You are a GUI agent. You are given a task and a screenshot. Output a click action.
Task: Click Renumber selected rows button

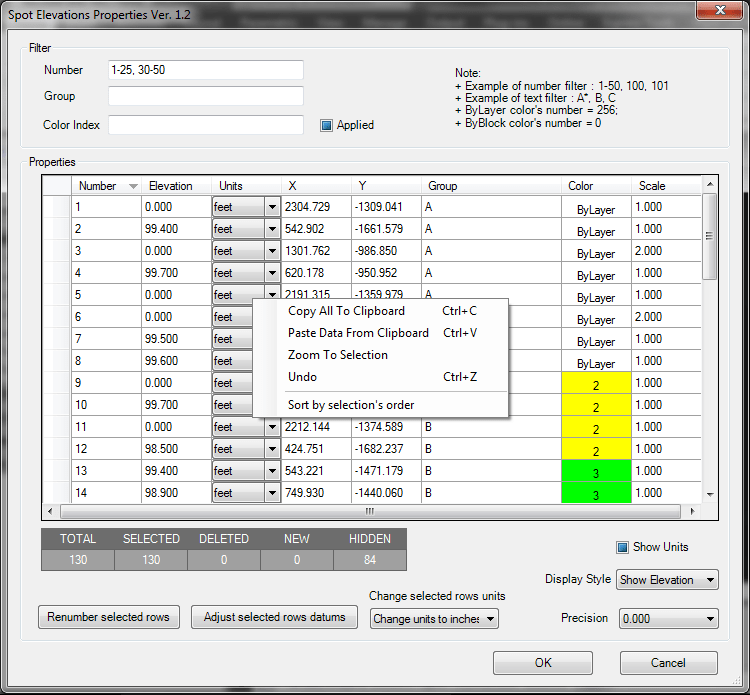[109, 617]
